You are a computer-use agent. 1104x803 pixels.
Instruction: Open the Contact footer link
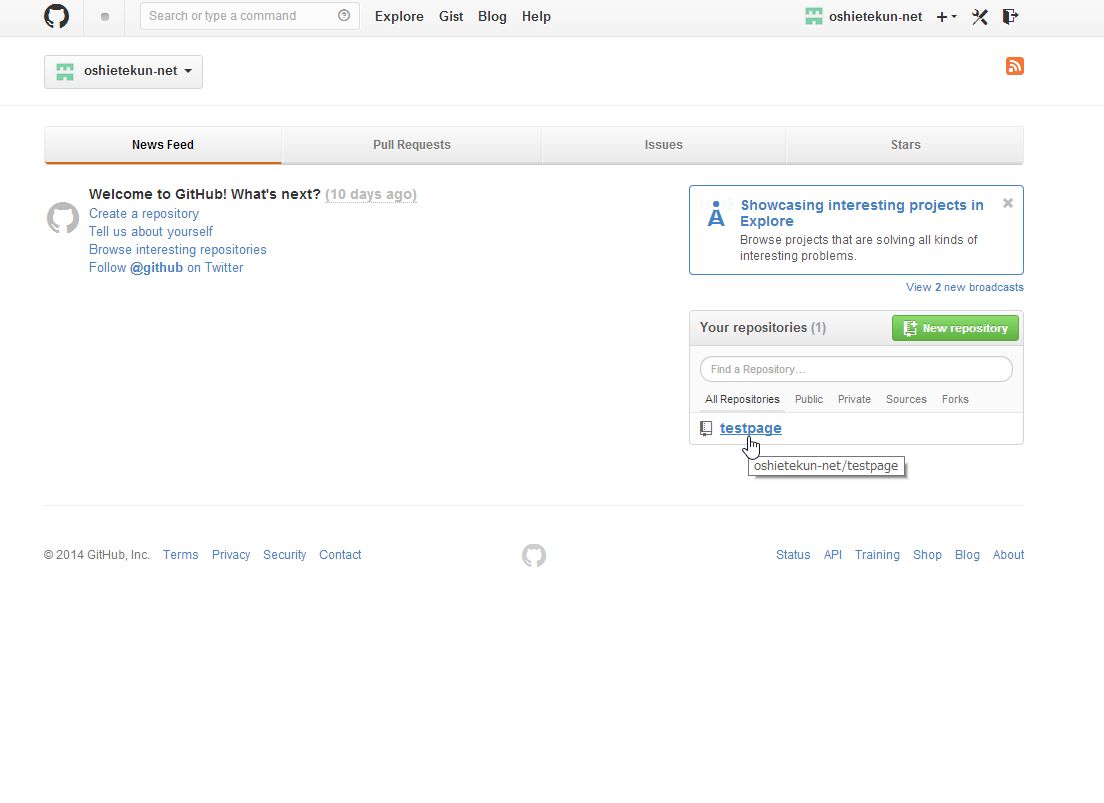coord(340,555)
